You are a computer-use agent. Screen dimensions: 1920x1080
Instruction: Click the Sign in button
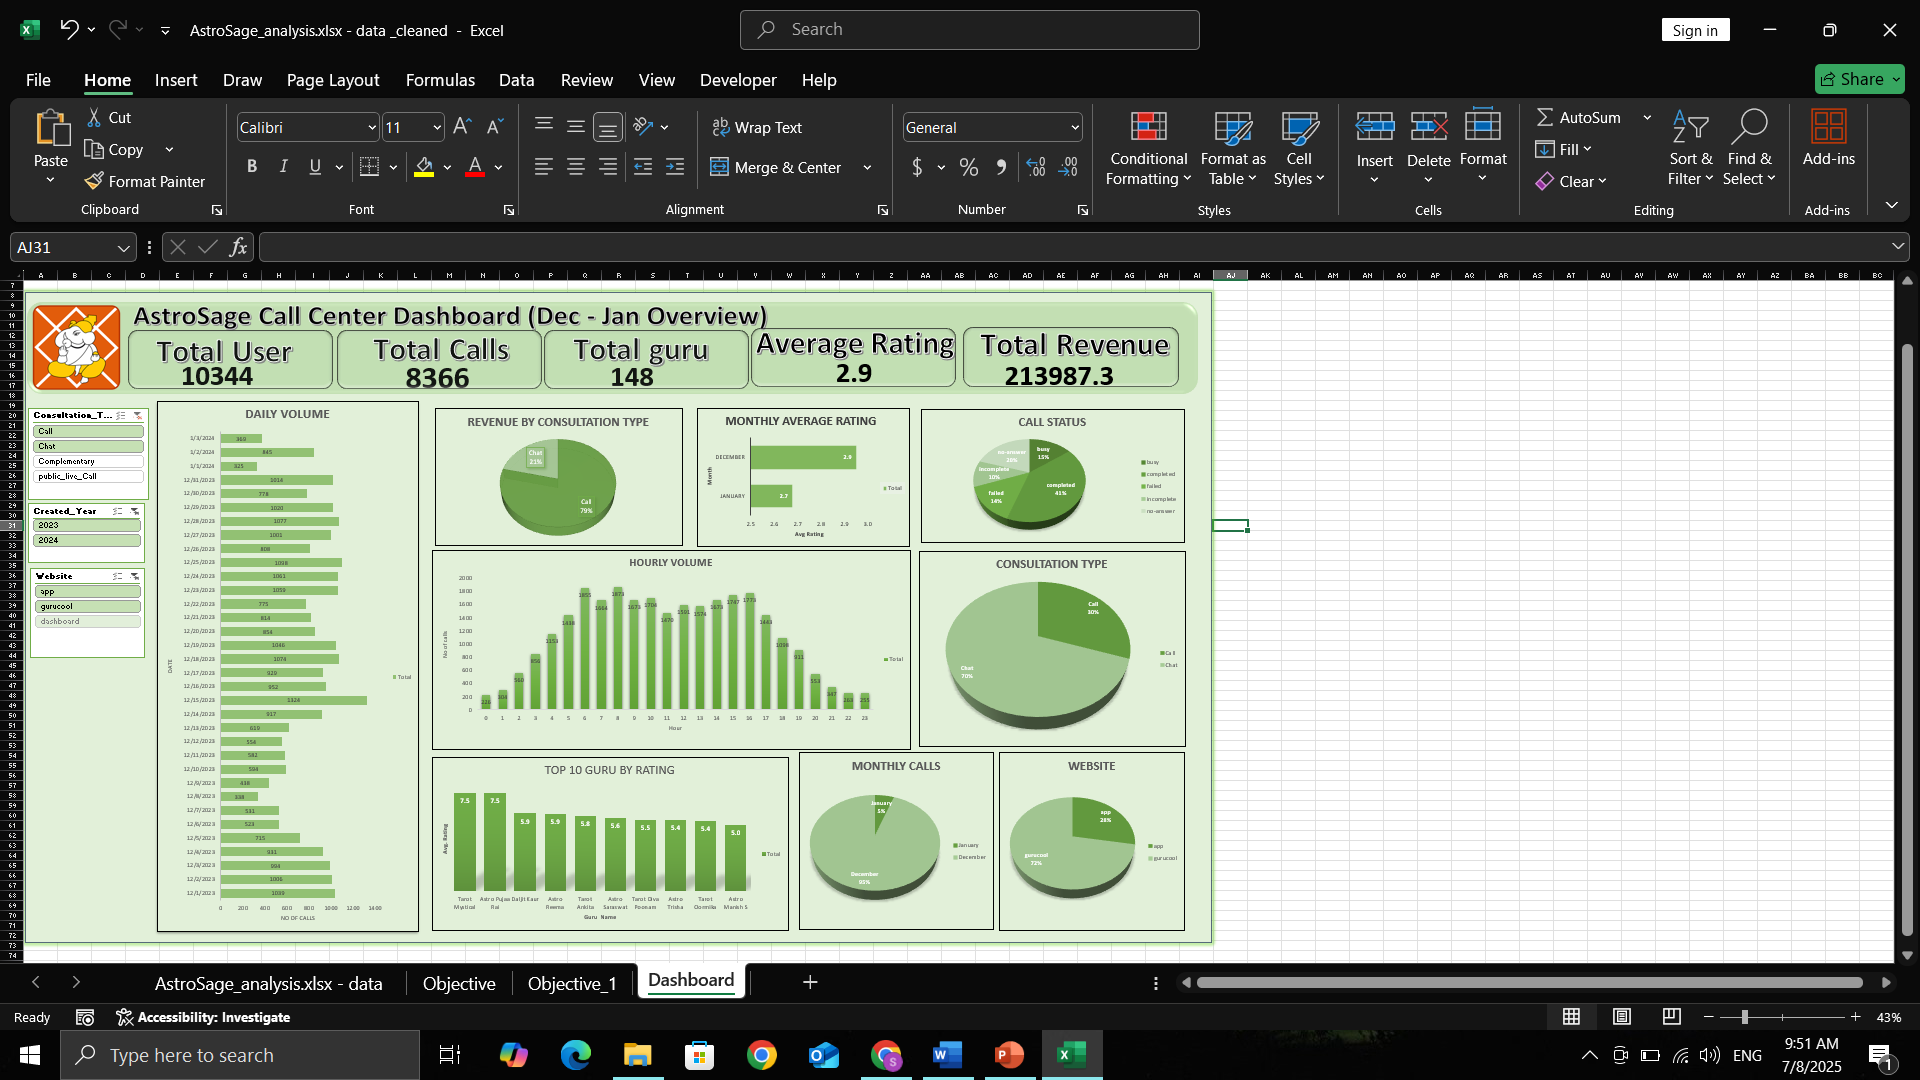point(1695,30)
